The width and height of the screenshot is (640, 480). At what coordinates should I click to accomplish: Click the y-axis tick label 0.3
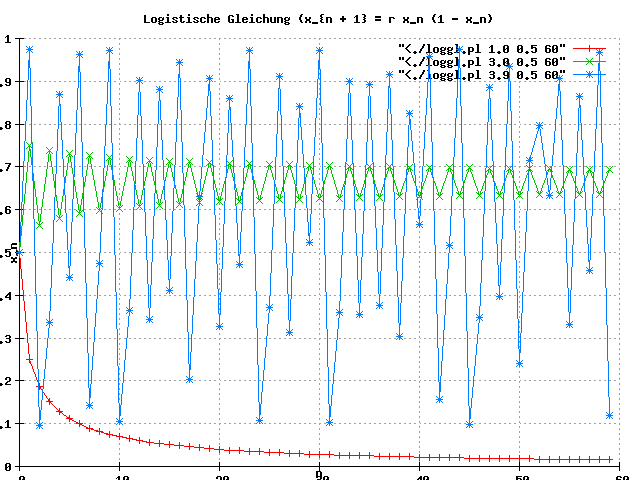click(8, 338)
